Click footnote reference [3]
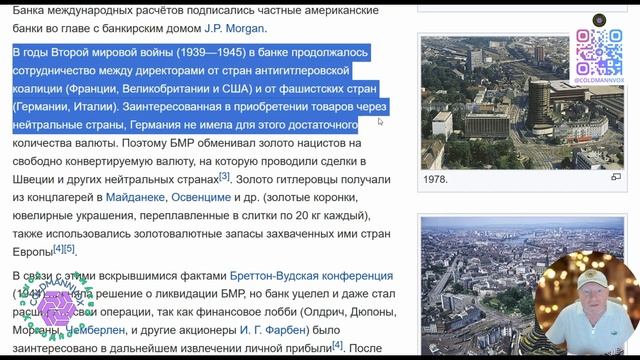 (x=224, y=176)
